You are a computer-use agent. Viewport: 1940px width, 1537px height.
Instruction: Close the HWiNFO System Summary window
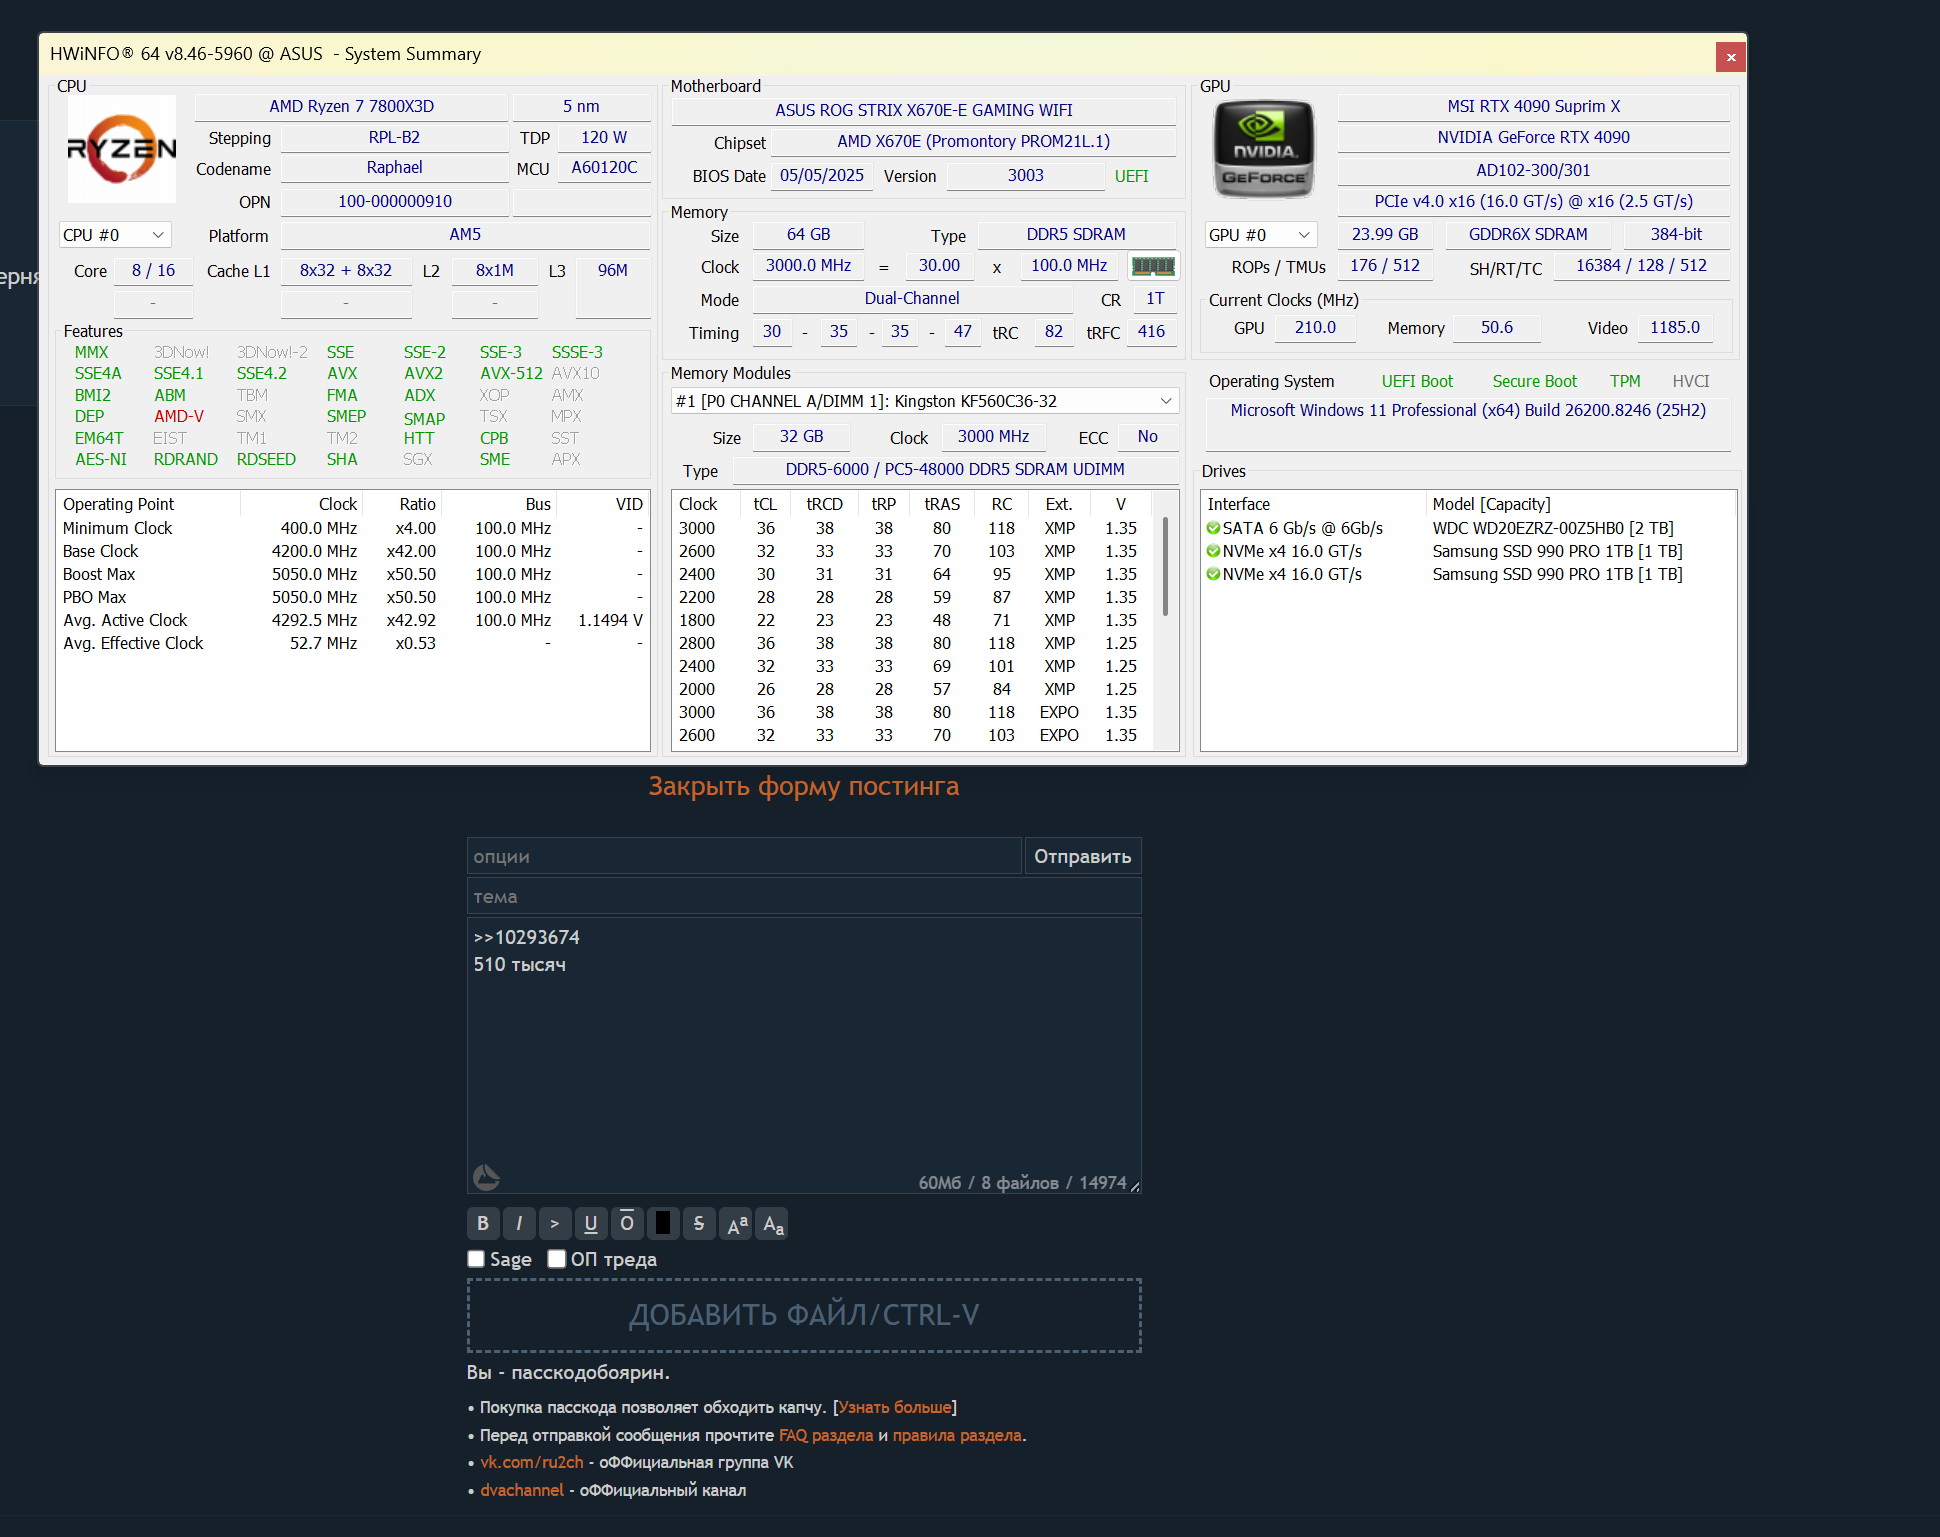(1731, 57)
